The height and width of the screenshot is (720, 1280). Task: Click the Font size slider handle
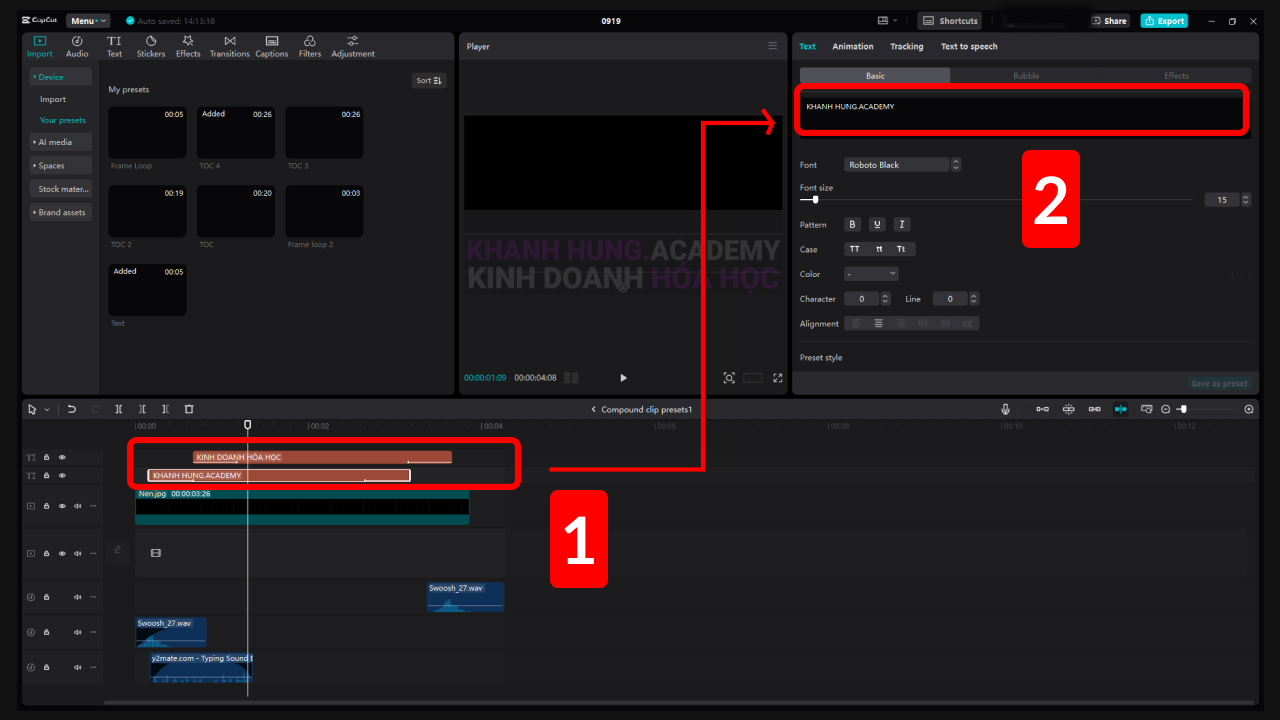click(815, 200)
